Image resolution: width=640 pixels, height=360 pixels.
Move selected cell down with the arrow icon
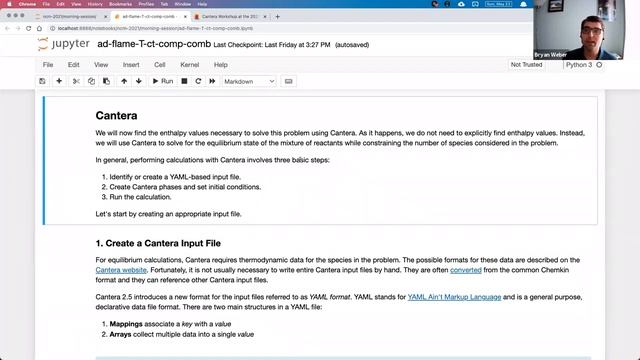(x=139, y=81)
